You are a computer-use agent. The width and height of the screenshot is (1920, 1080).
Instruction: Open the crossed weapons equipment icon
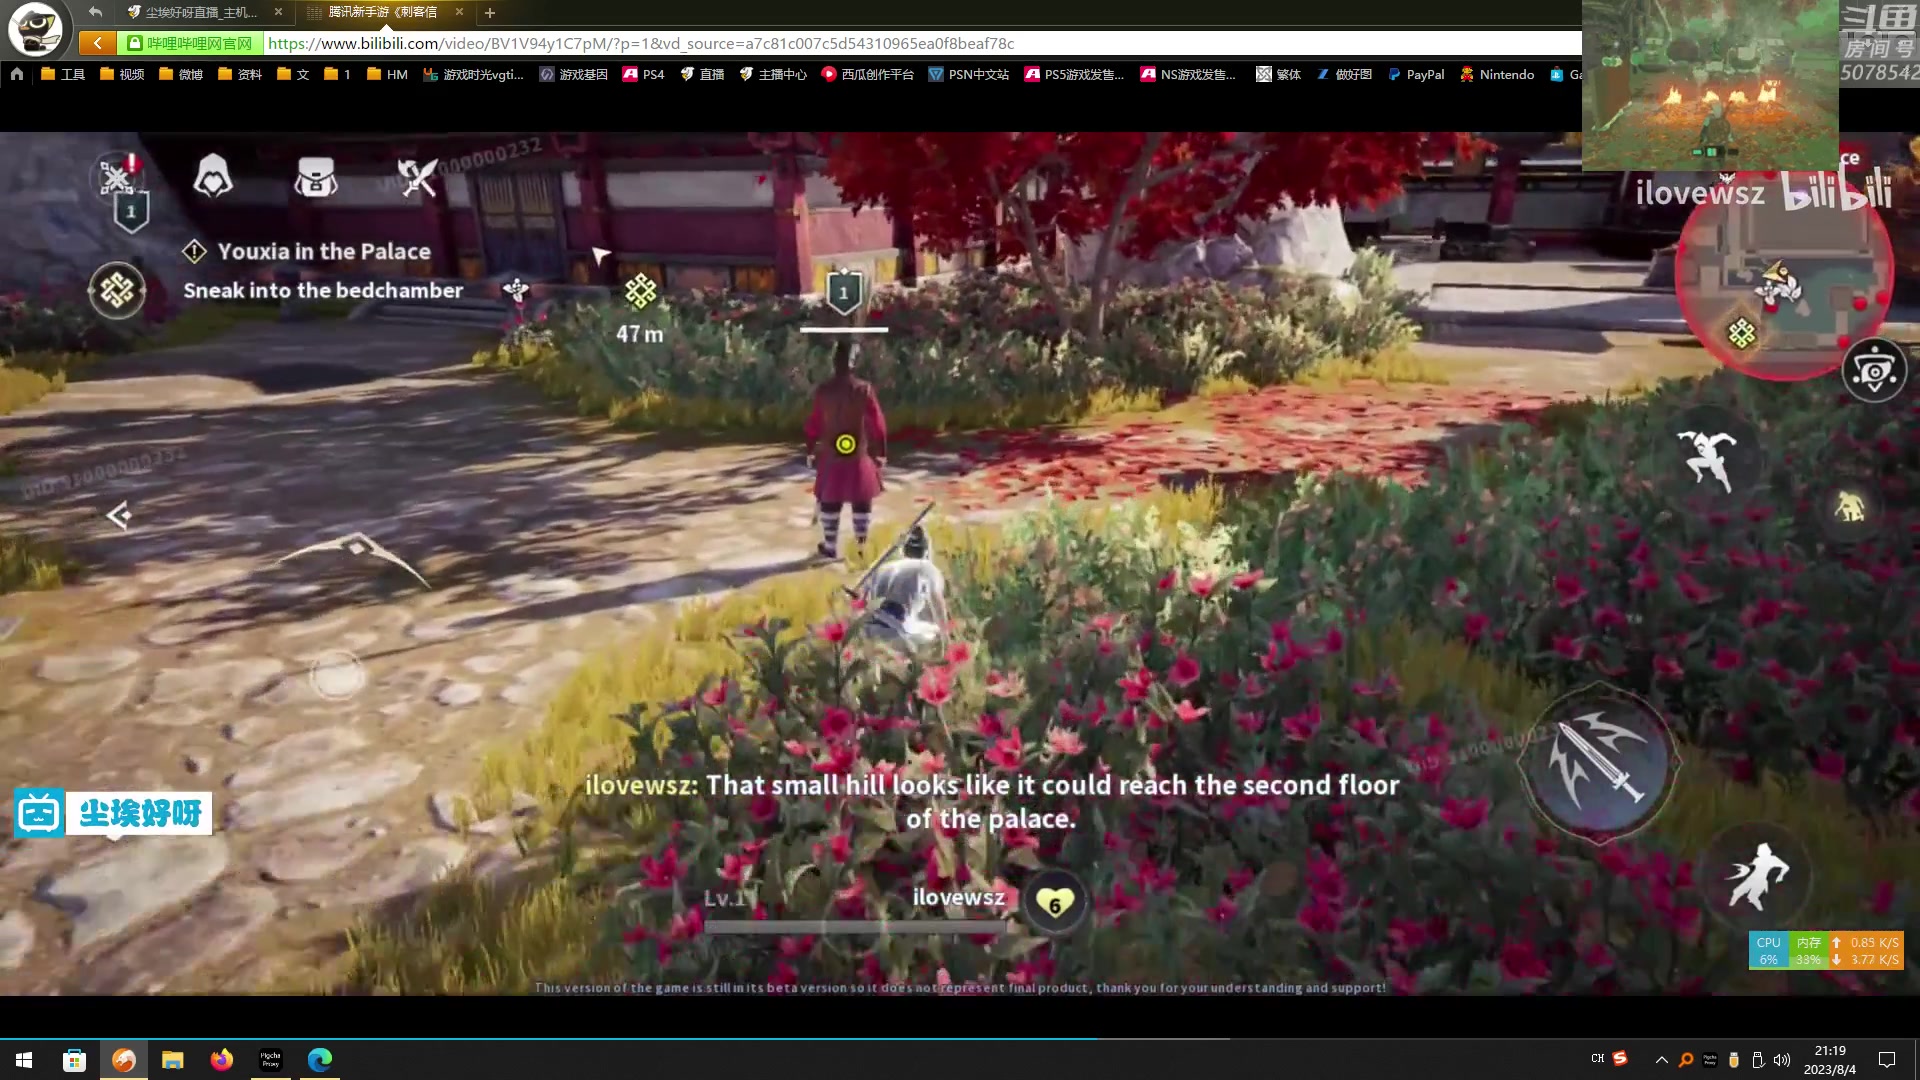418,177
